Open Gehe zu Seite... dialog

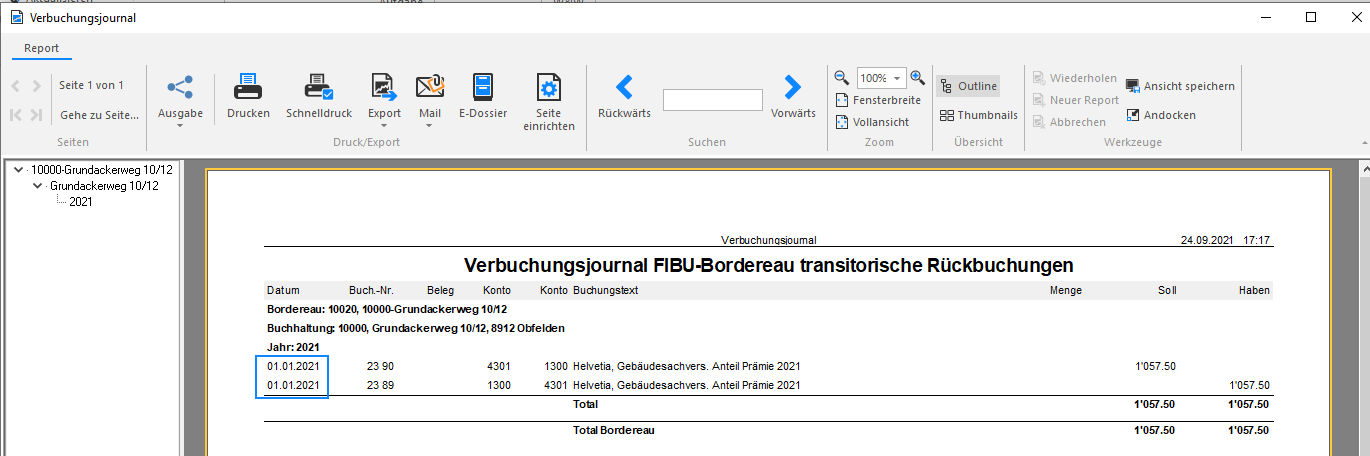coord(99,115)
